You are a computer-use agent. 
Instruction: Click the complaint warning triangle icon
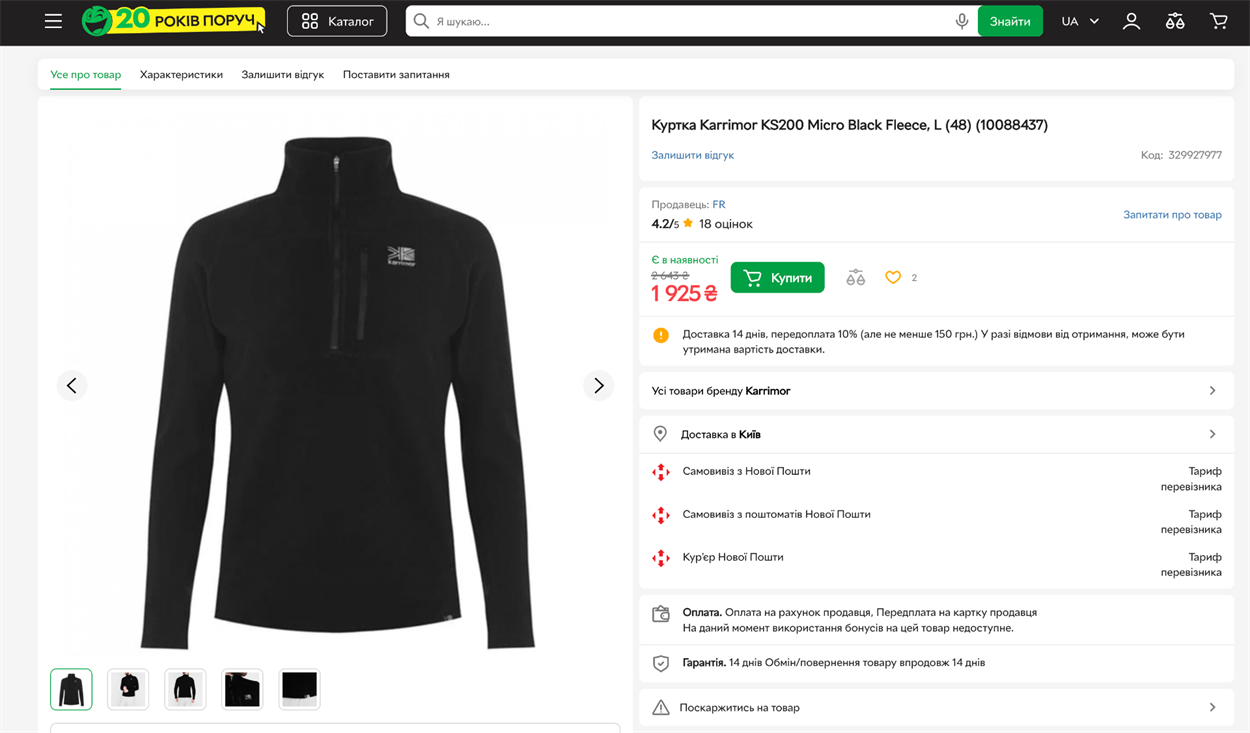tap(660, 707)
